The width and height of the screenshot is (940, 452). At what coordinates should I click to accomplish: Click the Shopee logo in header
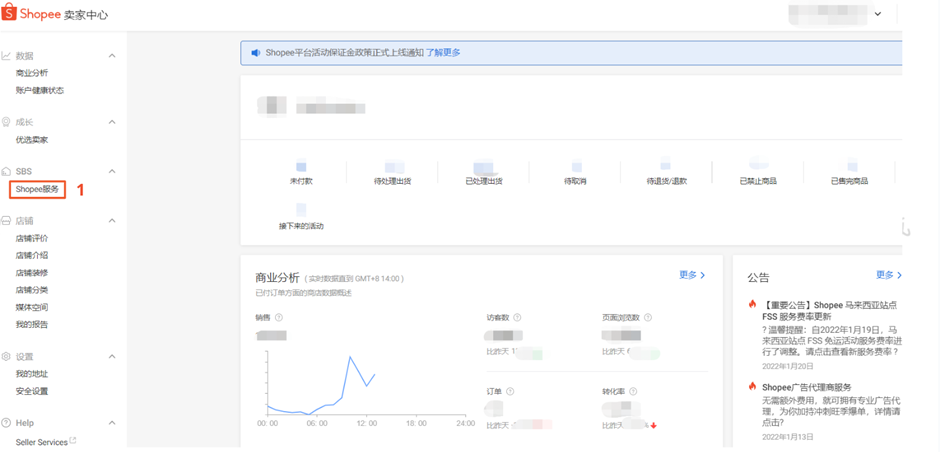9,14
